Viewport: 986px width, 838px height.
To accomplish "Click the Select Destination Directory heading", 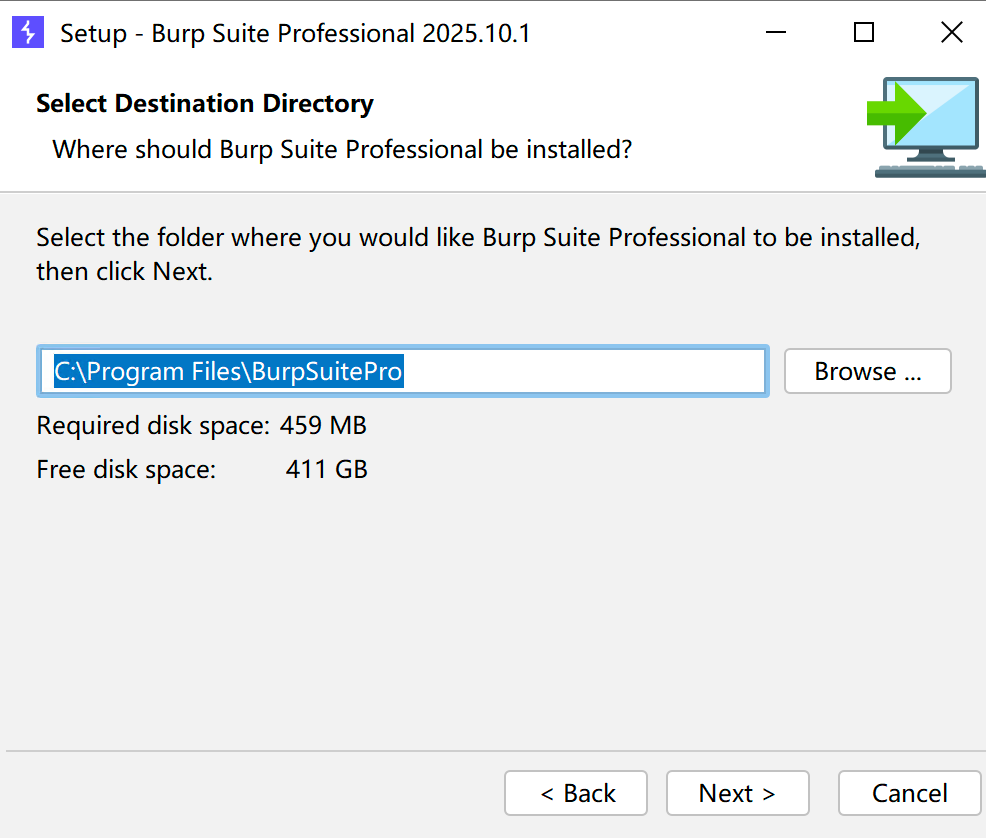I will (205, 104).
